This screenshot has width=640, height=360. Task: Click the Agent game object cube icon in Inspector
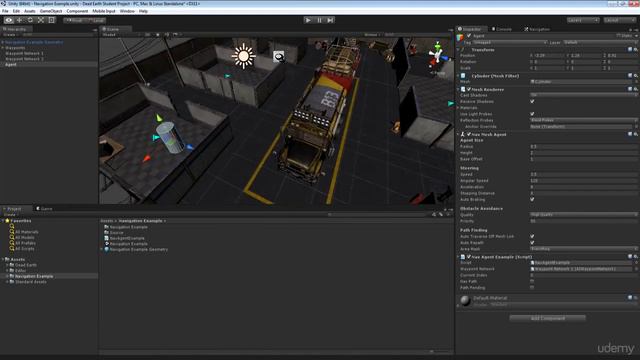click(460, 38)
